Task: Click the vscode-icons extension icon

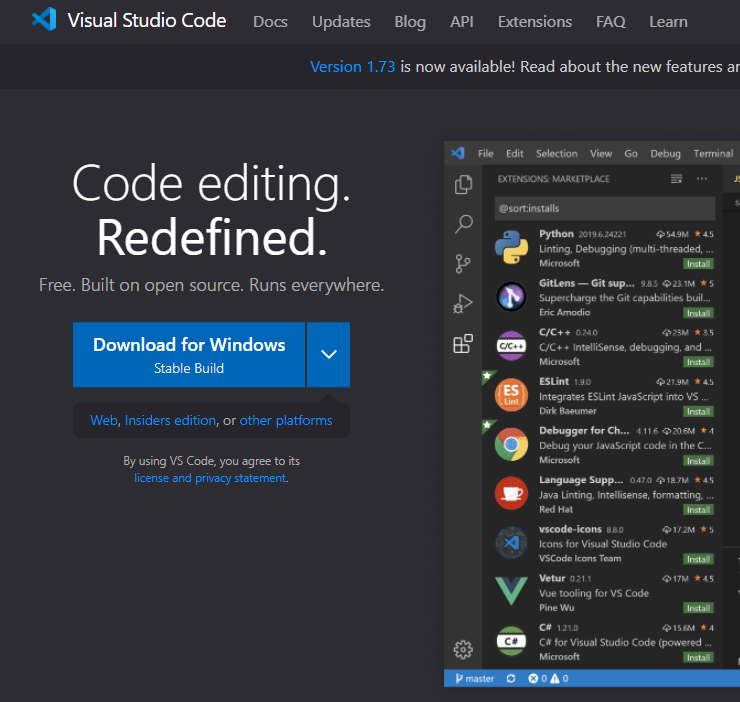Action: click(511, 542)
